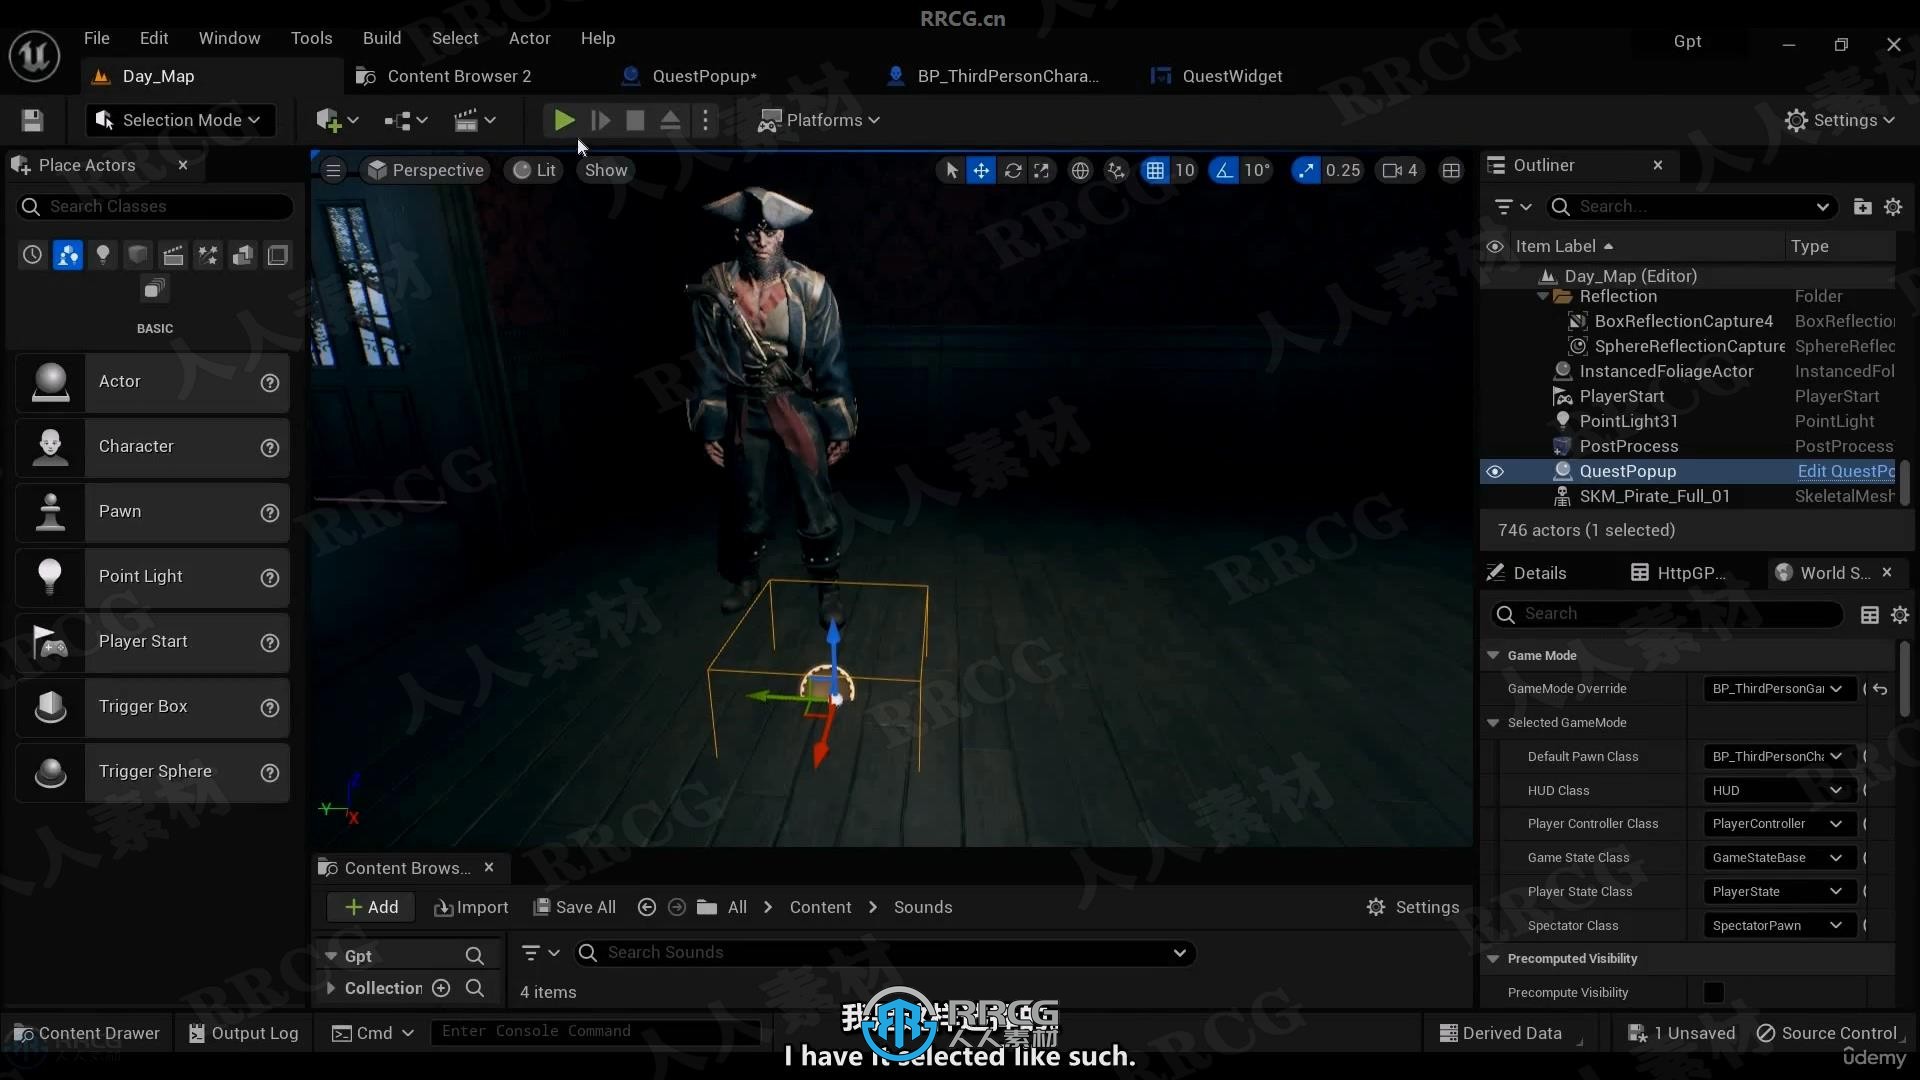The width and height of the screenshot is (1920, 1080).
Task: Open the Output Log panel
Action: [x=244, y=1033]
